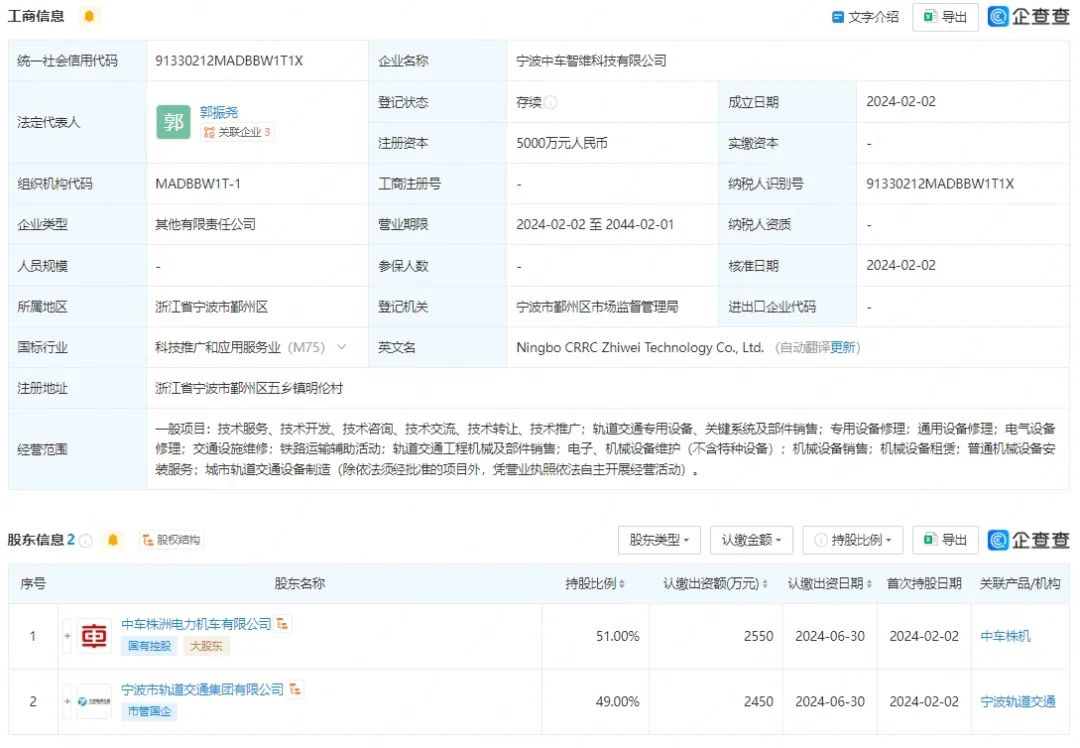Click the 宁波市轨道交通集团 company logo
Image resolution: width=1080 pixels, height=748 pixels.
[94, 701]
